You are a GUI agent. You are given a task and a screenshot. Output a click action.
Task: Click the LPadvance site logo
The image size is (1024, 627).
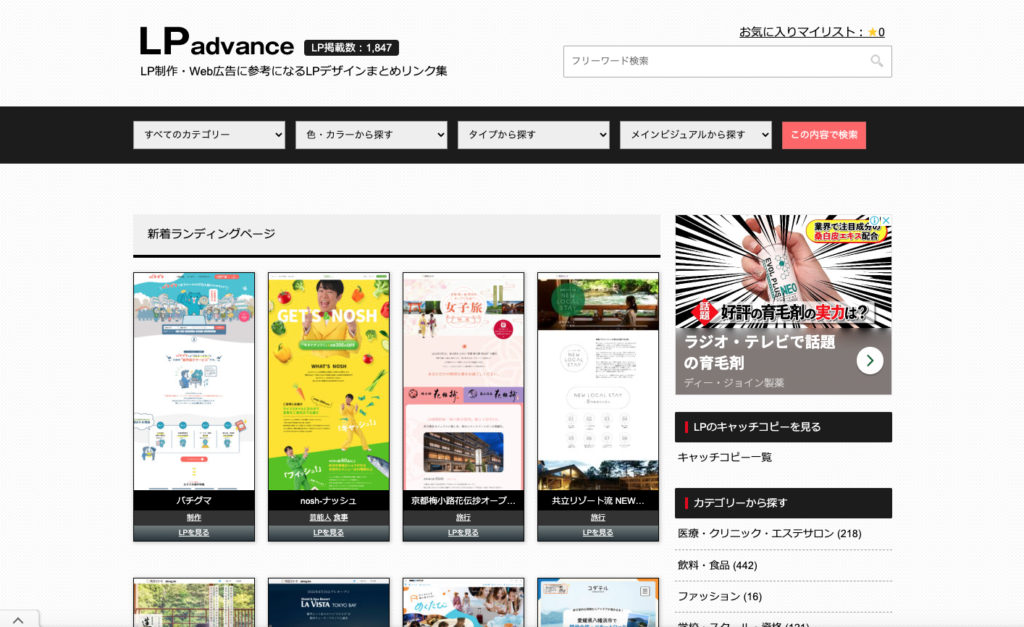coord(216,42)
